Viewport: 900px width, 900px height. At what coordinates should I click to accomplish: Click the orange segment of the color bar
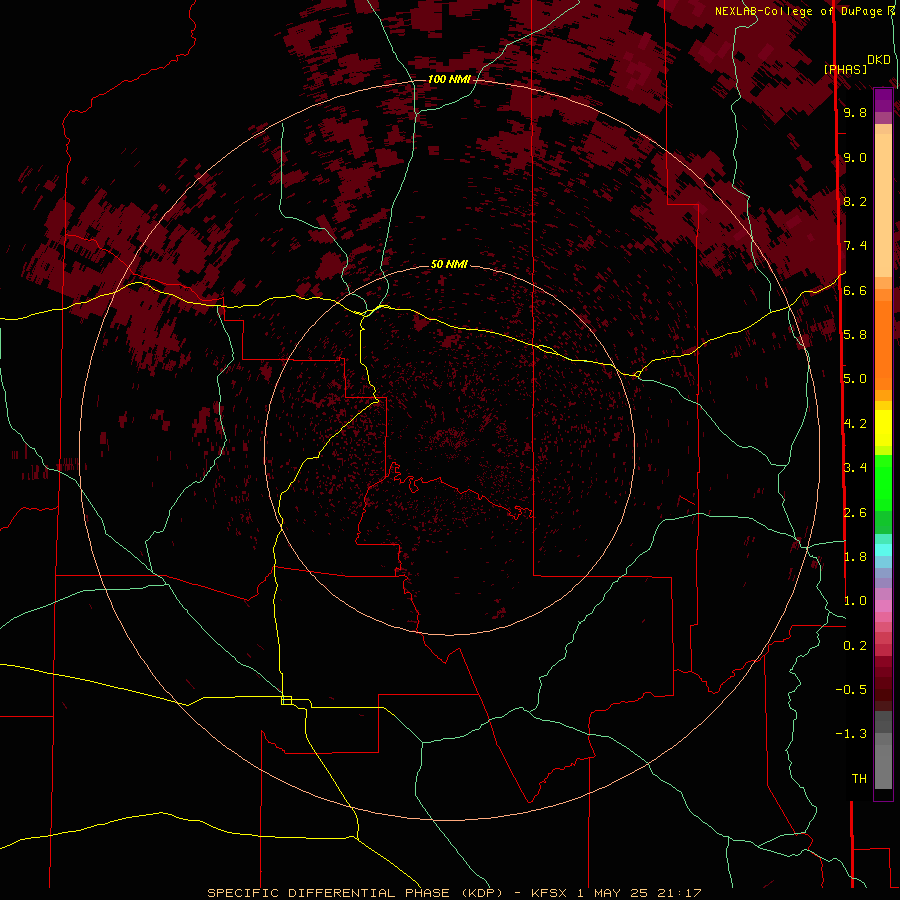tap(883, 346)
